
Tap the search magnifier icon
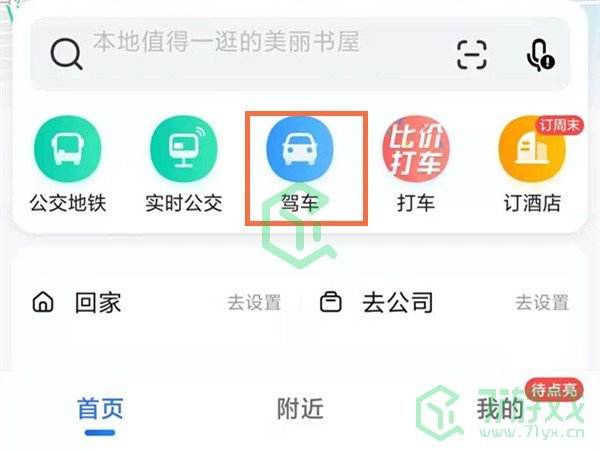(67, 54)
